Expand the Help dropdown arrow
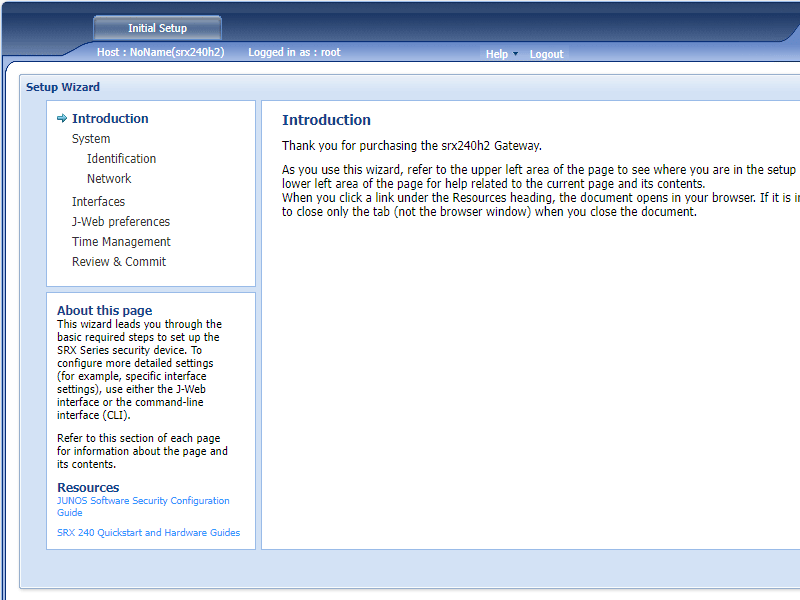 516,54
